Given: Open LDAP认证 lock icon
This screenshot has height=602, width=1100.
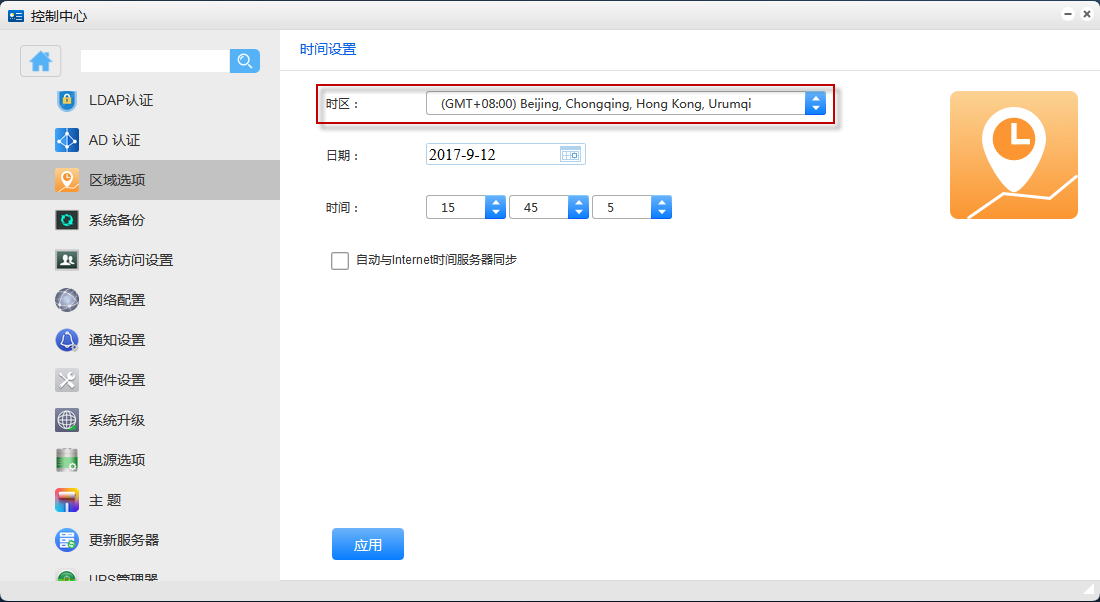Looking at the screenshot, I should click(x=67, y=100).
